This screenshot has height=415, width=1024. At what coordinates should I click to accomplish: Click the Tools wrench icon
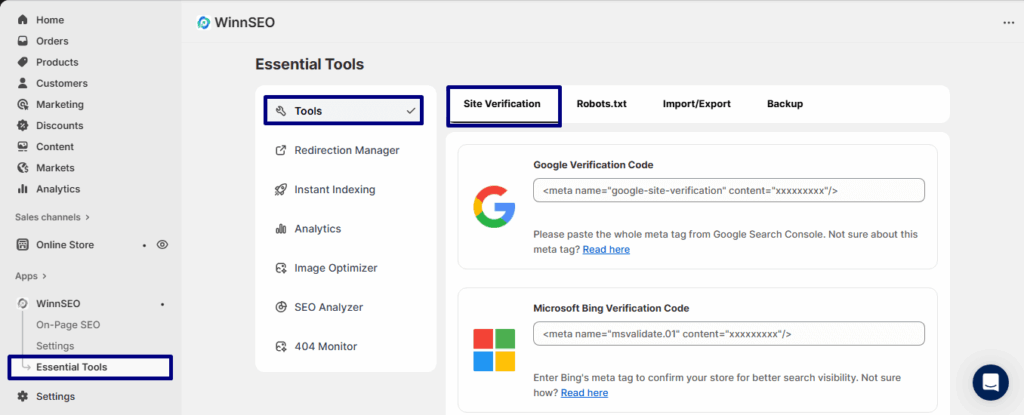point(281,111)
